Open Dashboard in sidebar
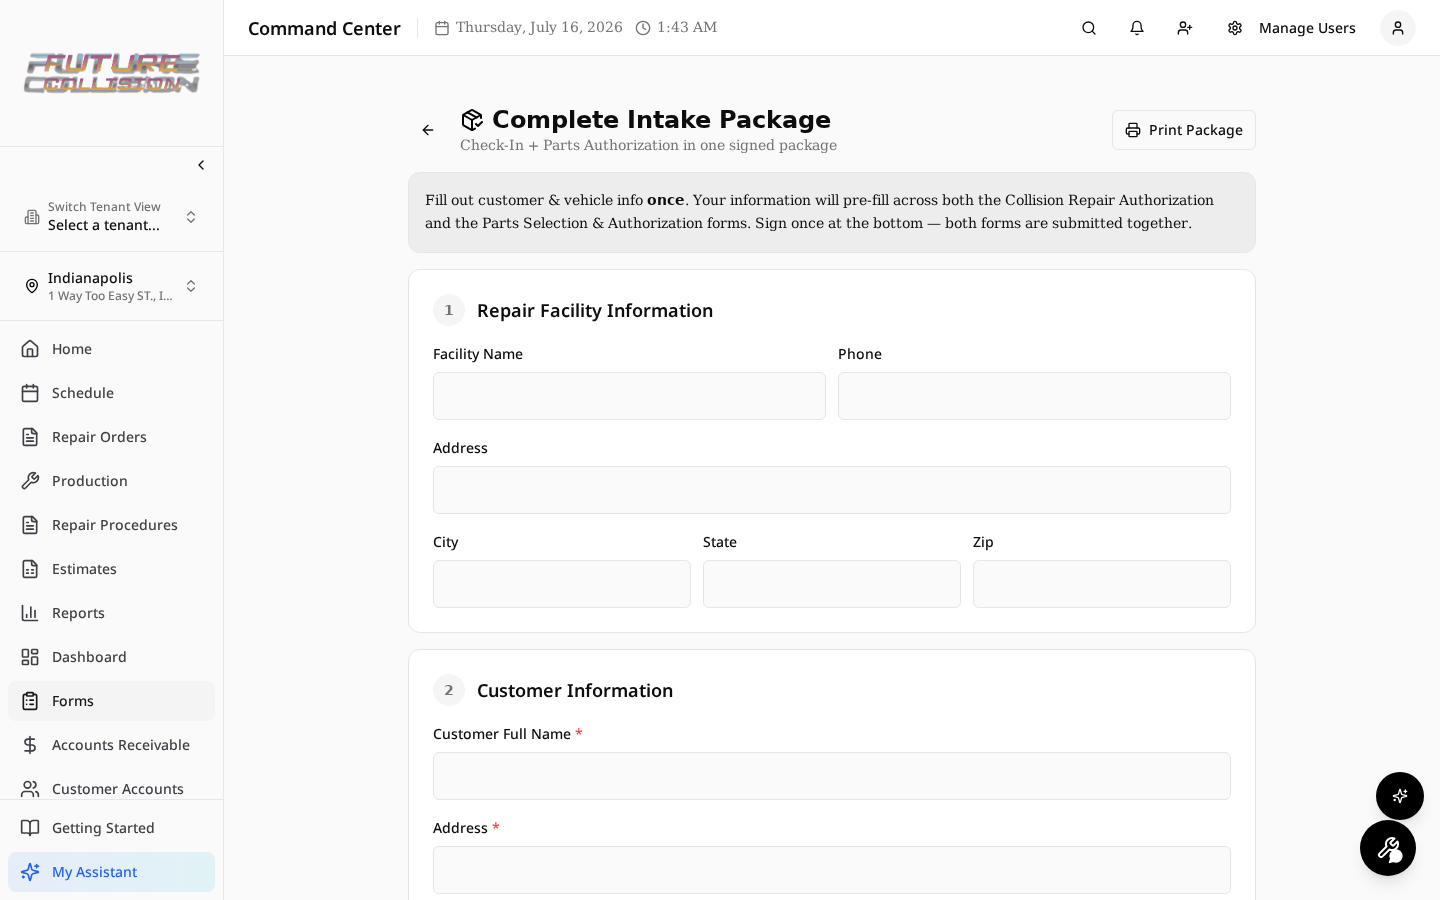The image size is (1440, 900). coord(111,657)
